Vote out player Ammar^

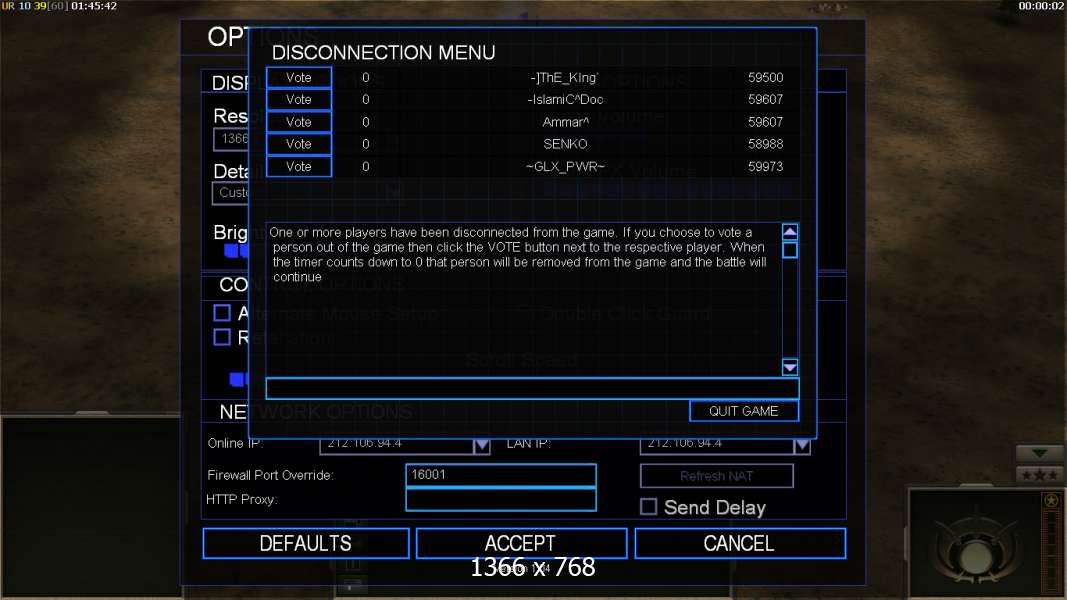pos(299,122)
